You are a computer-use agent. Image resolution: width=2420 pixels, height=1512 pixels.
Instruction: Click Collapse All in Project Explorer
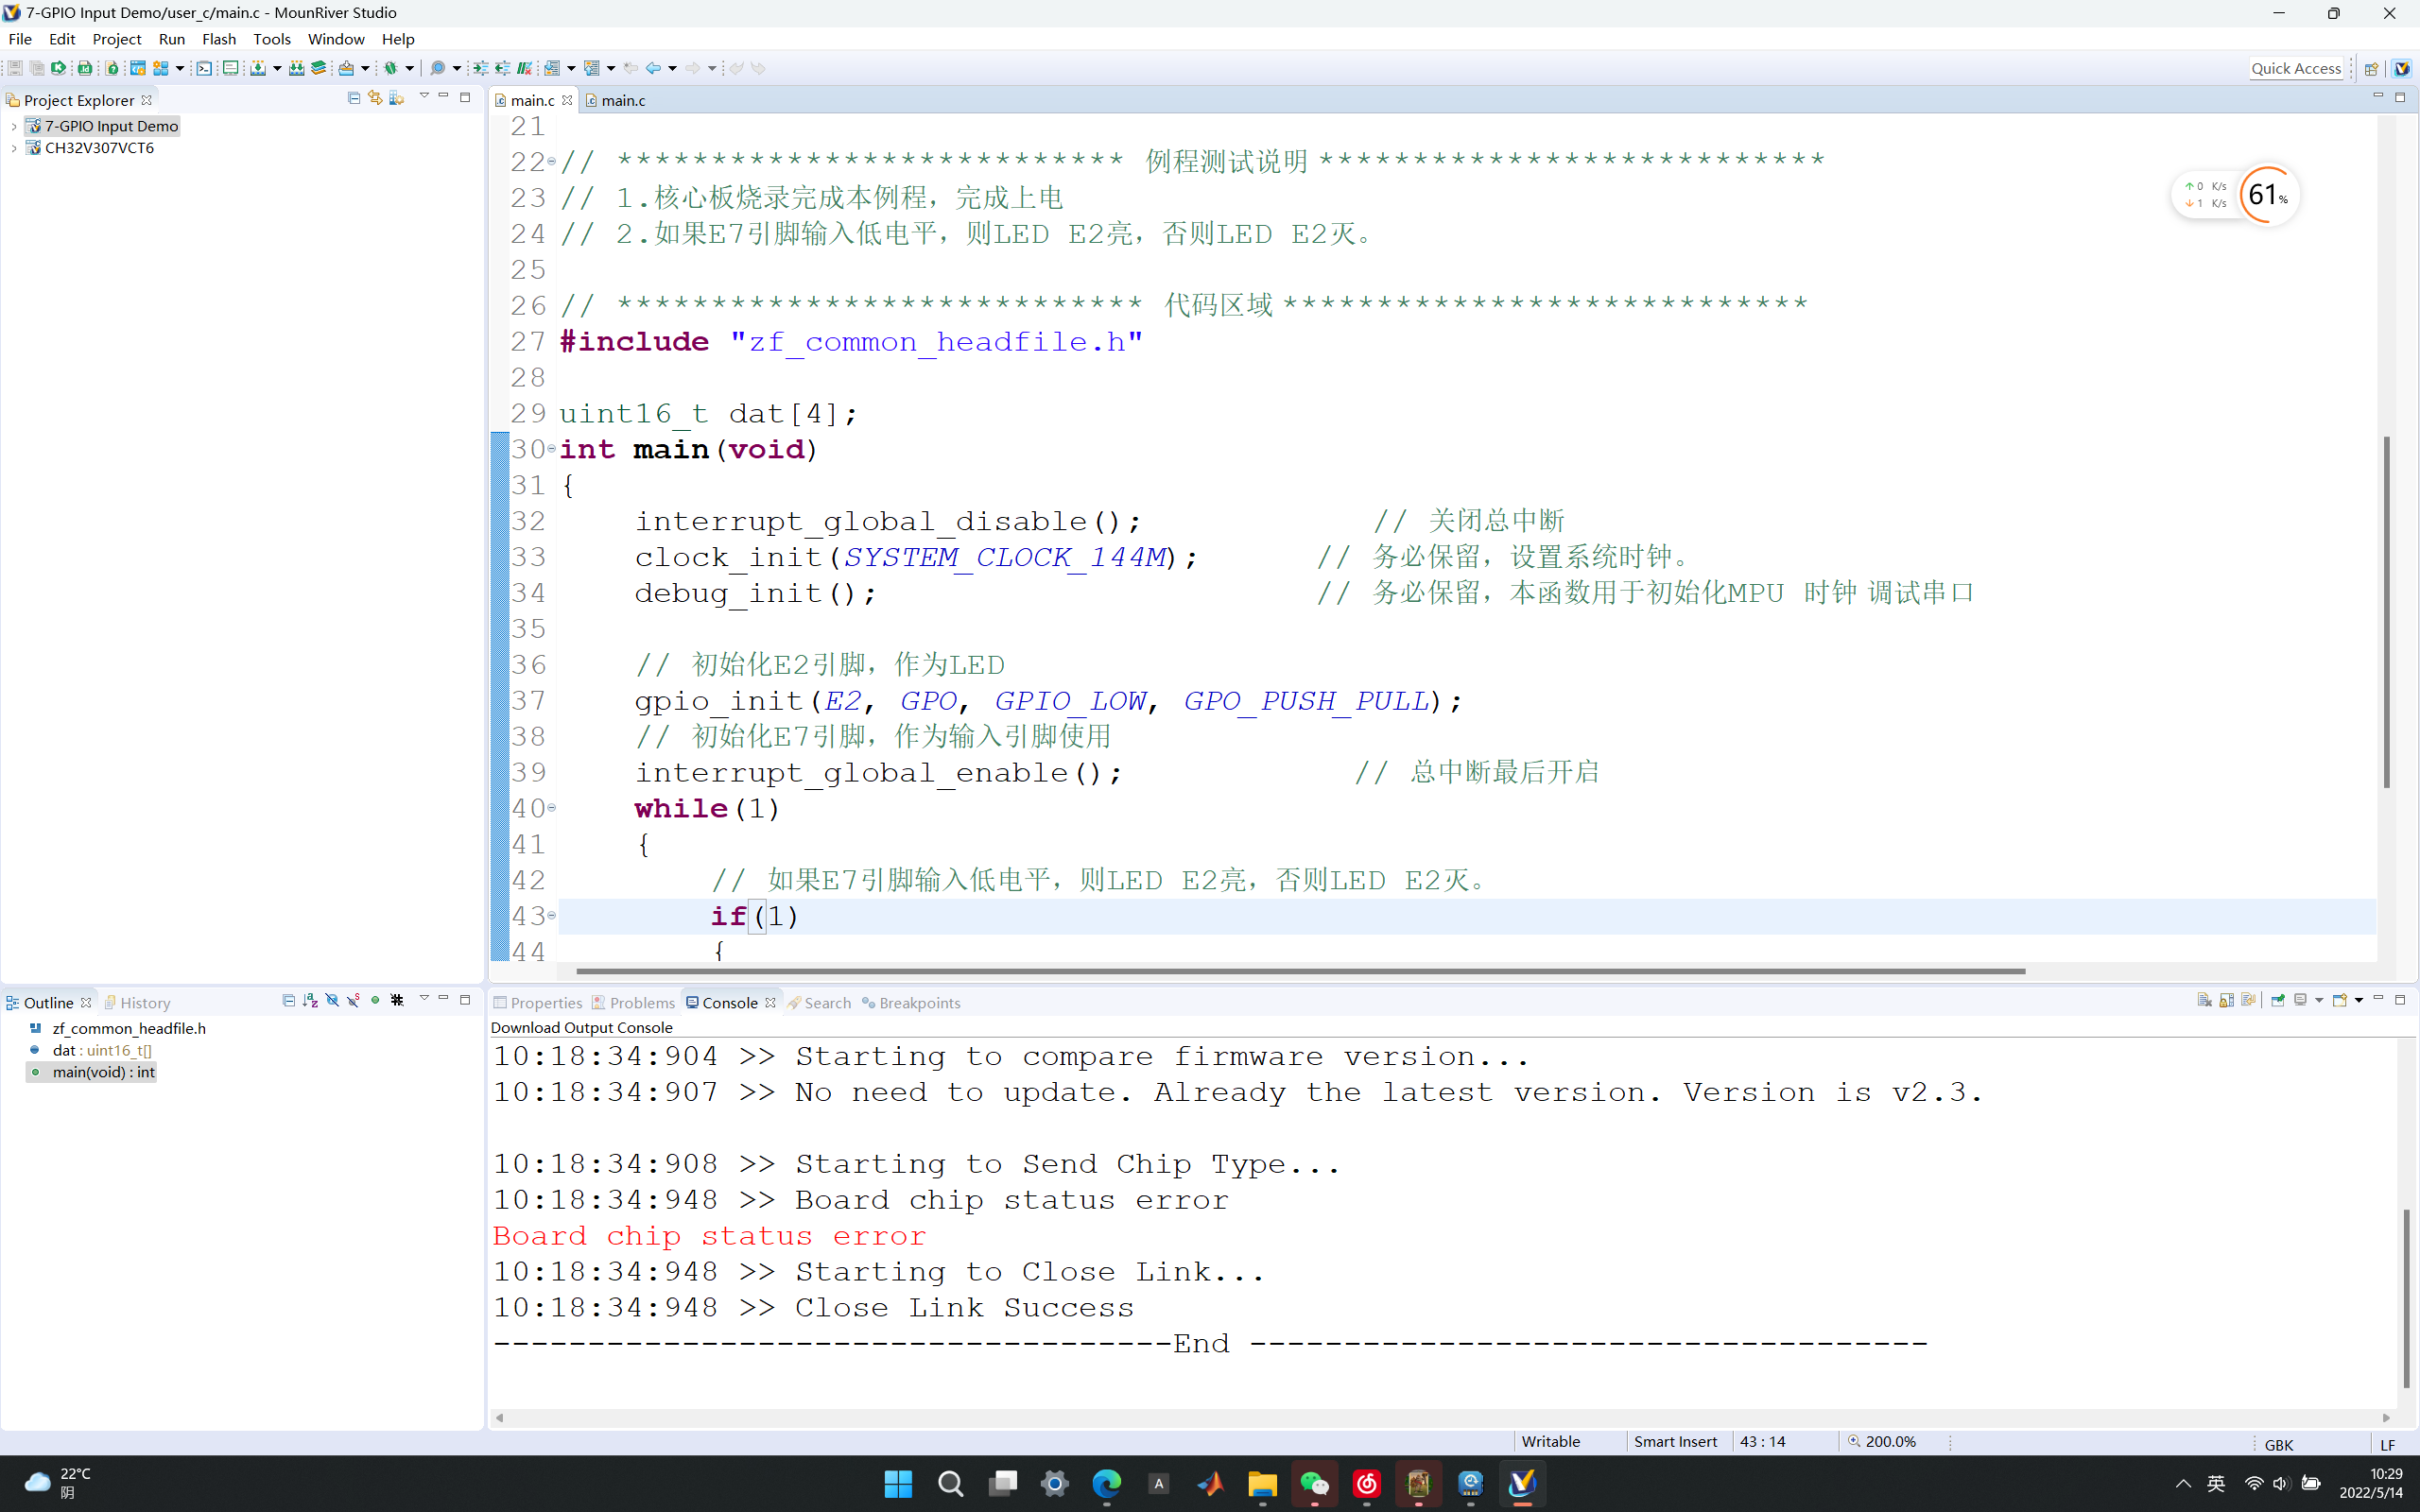coord(354,98)
